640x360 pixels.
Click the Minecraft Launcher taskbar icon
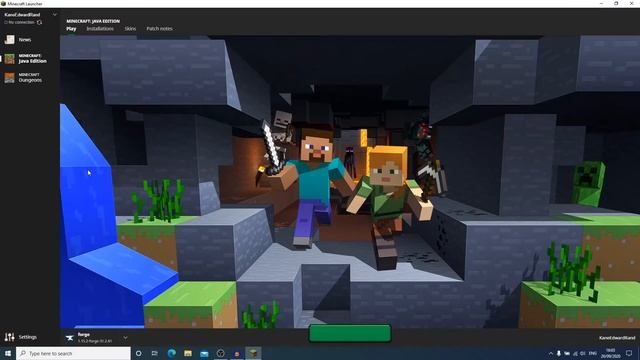(x=253, y=353)
